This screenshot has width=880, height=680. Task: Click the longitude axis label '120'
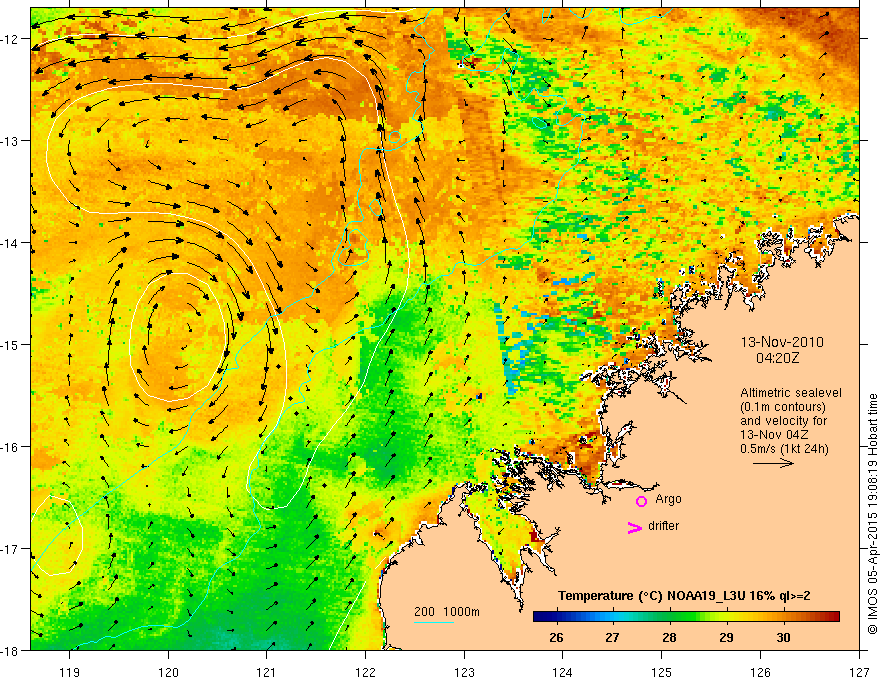point(168,672)
